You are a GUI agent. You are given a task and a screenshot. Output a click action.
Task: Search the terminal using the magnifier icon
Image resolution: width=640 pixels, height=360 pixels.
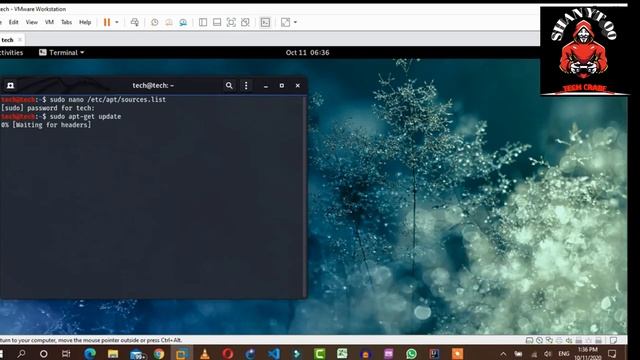229,85
